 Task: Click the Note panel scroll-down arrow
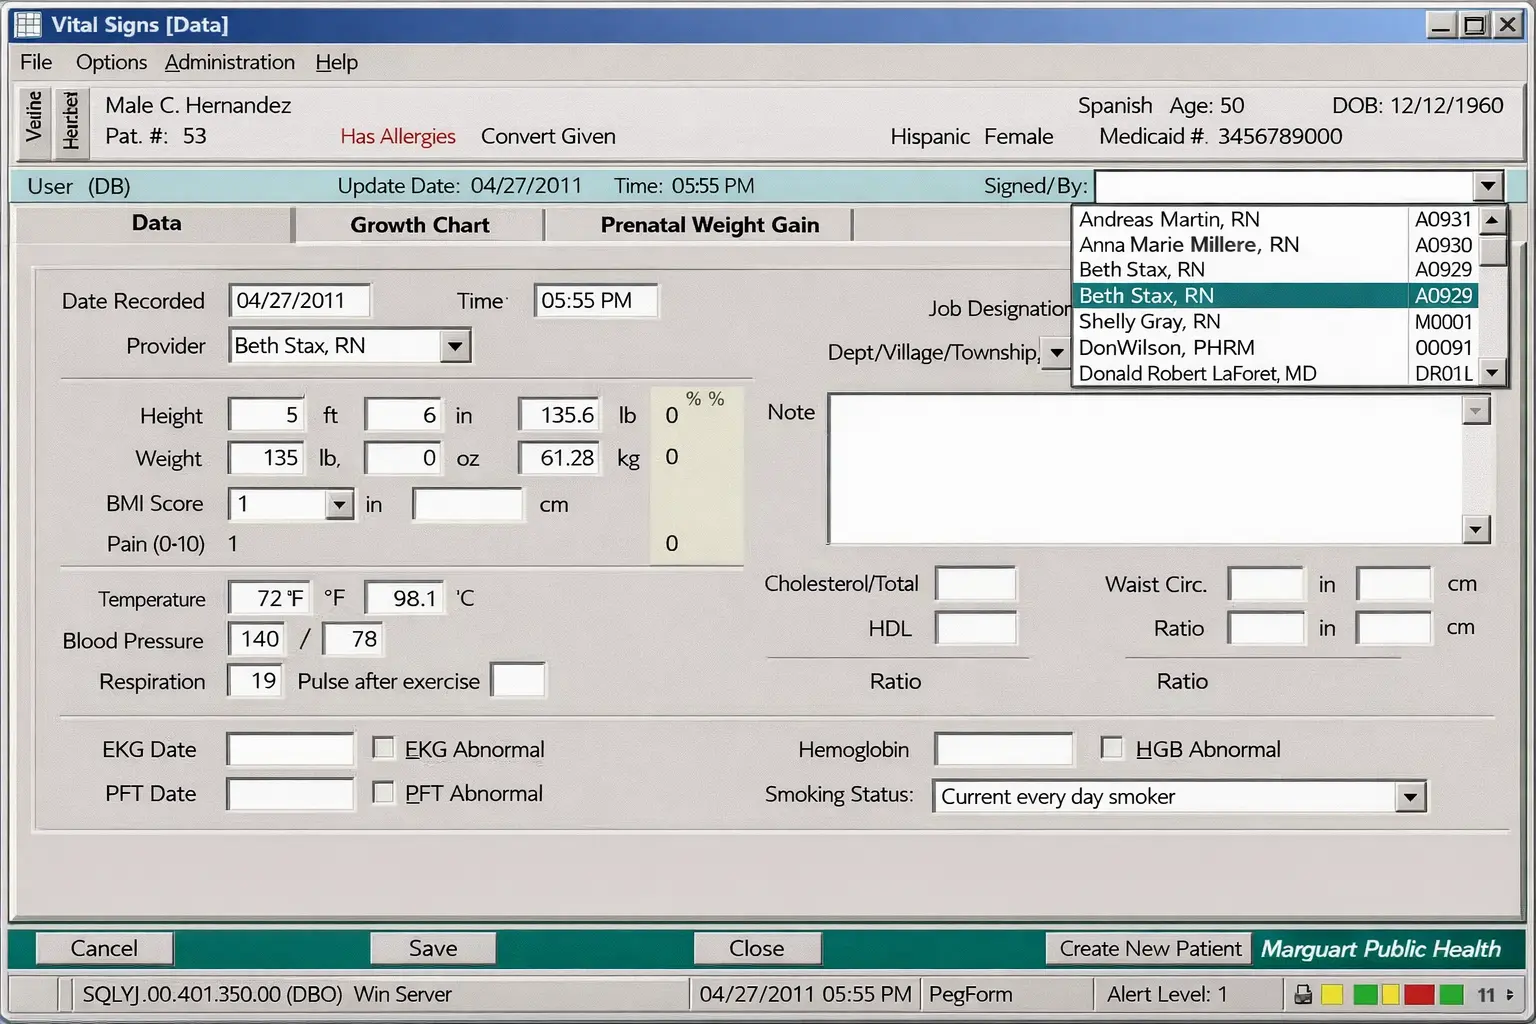[1476, 530]
